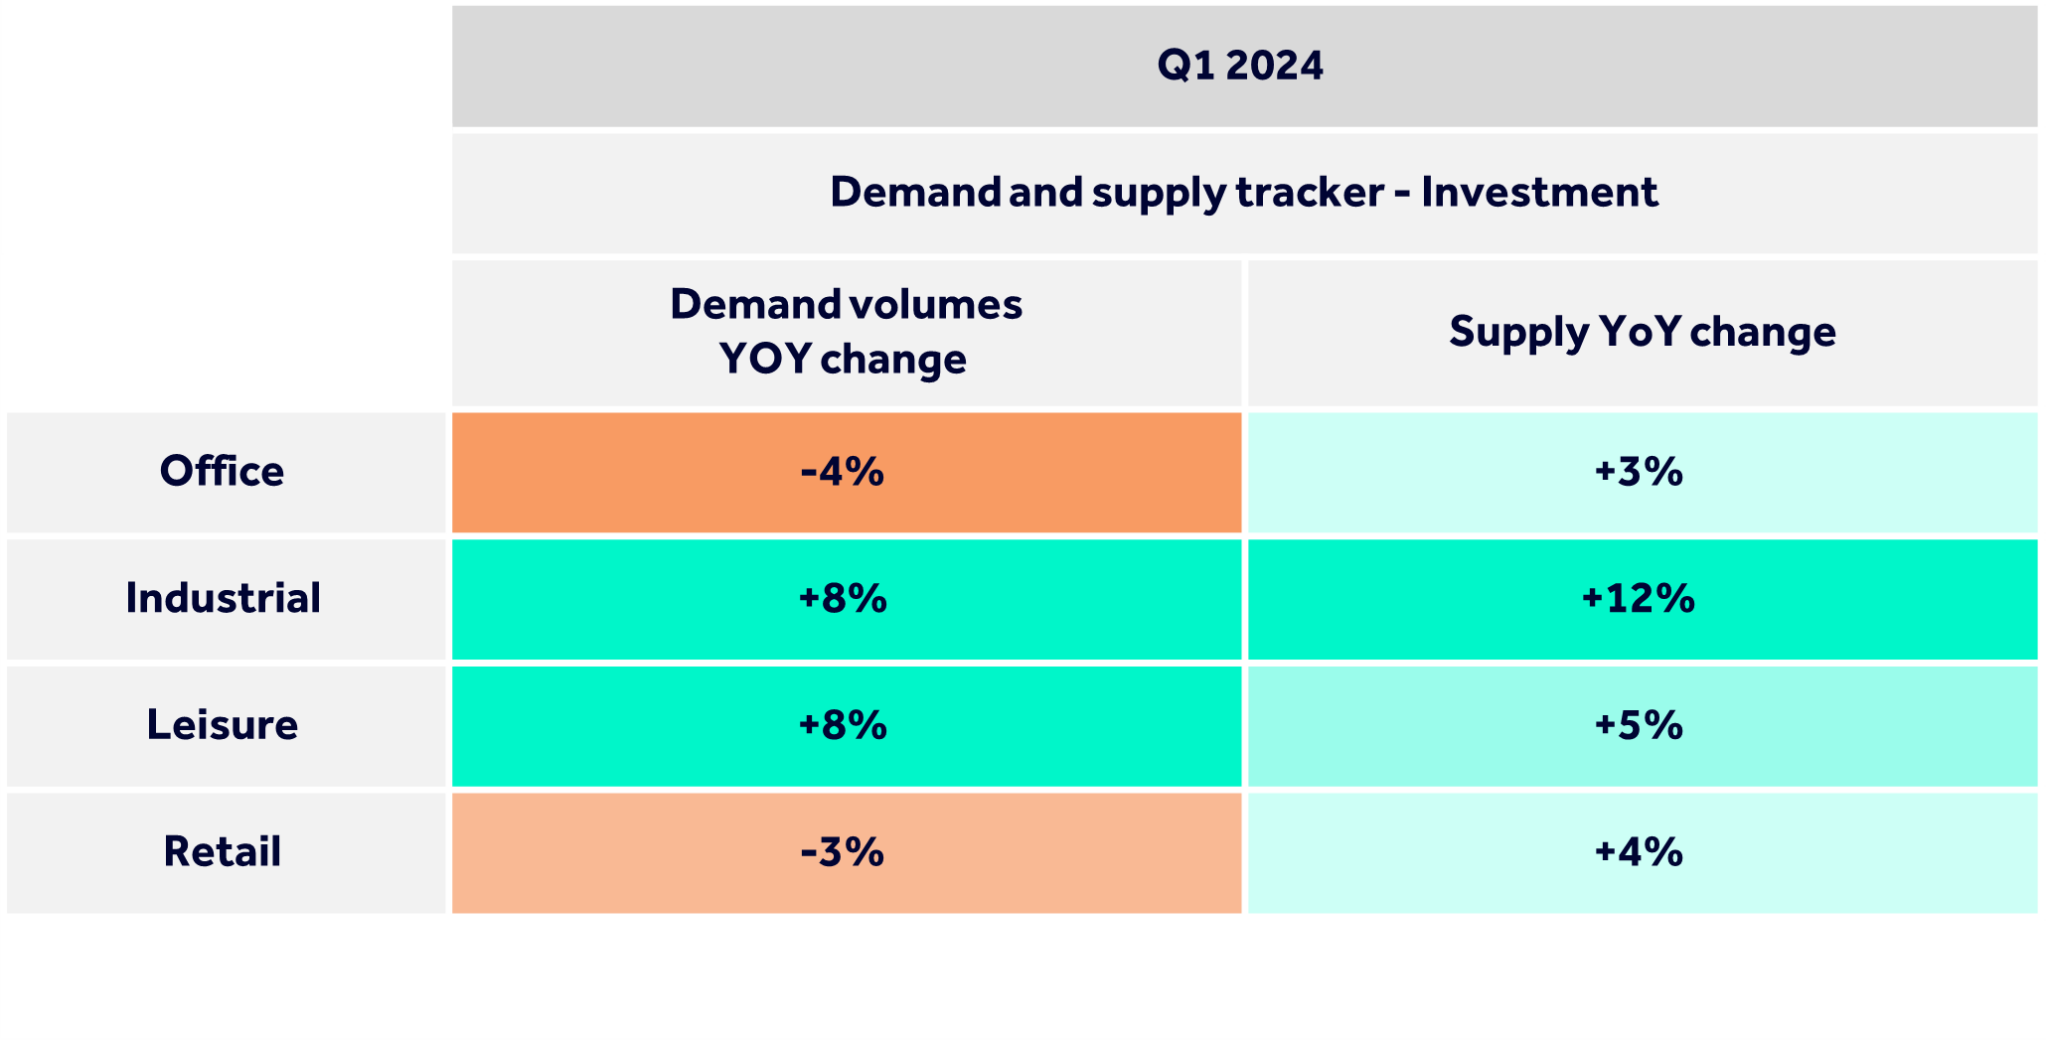Click the Leisure row label

point(222,725)
